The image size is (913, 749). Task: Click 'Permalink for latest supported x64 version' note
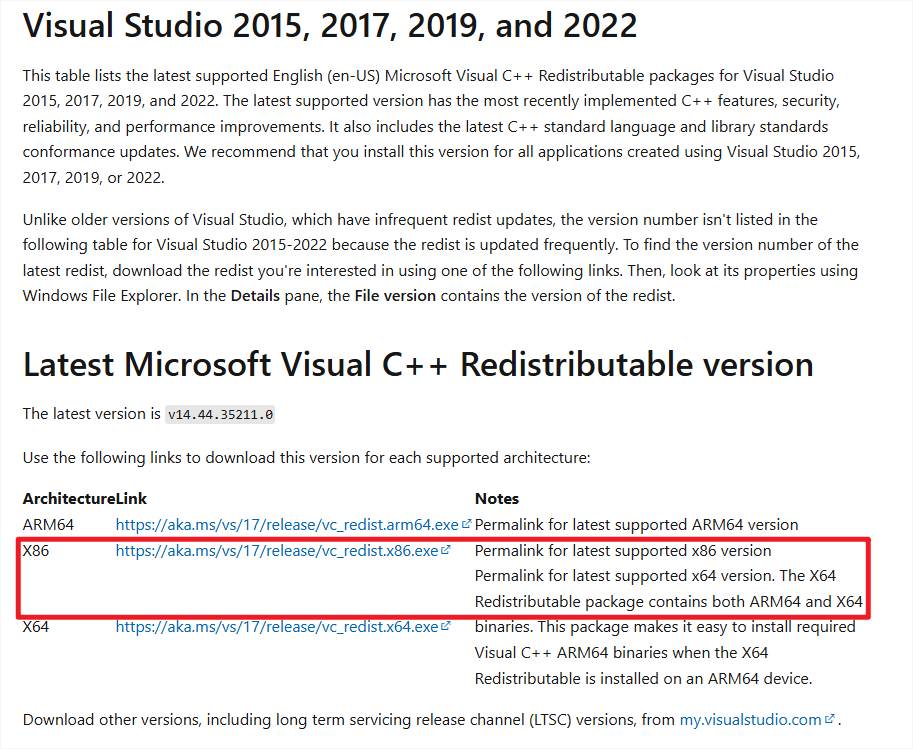pos(625,575)
